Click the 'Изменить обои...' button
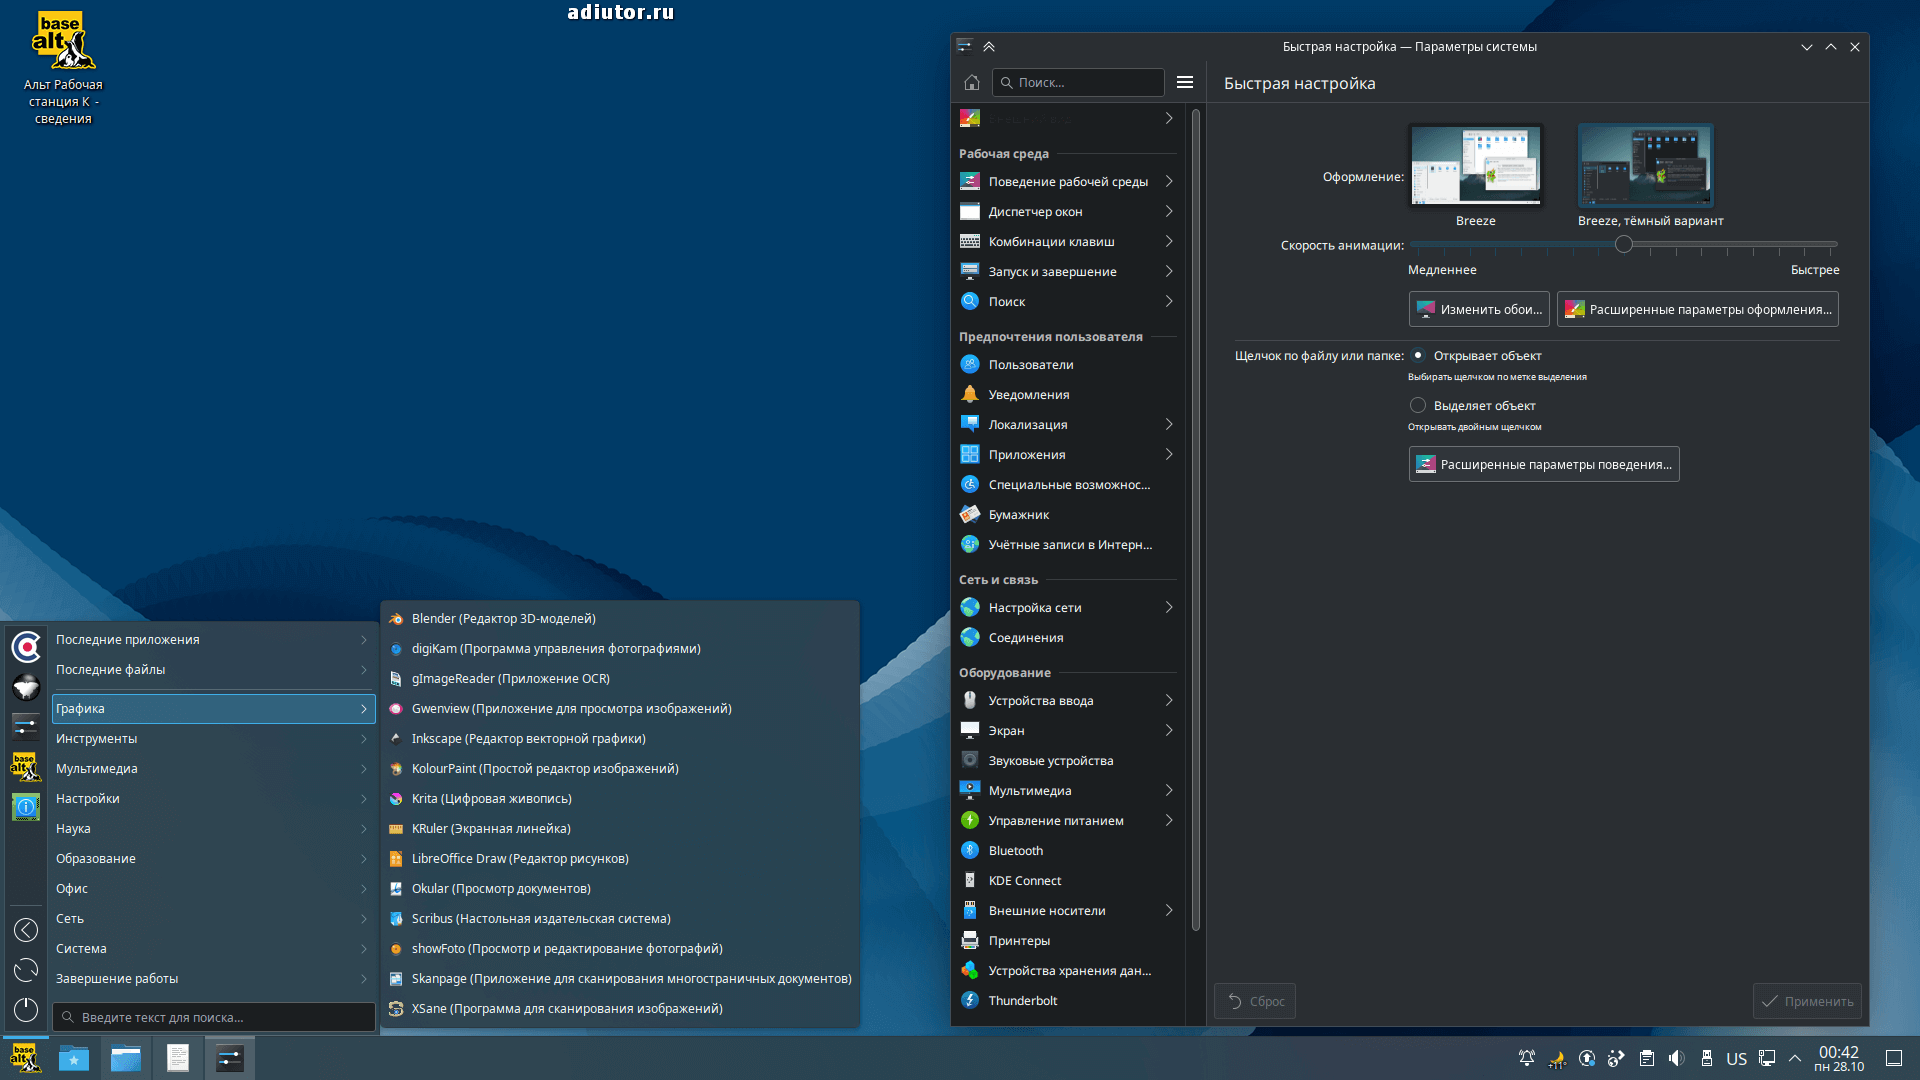Viewport: 1920px width, 1080px height. [x=1479, y=309]
